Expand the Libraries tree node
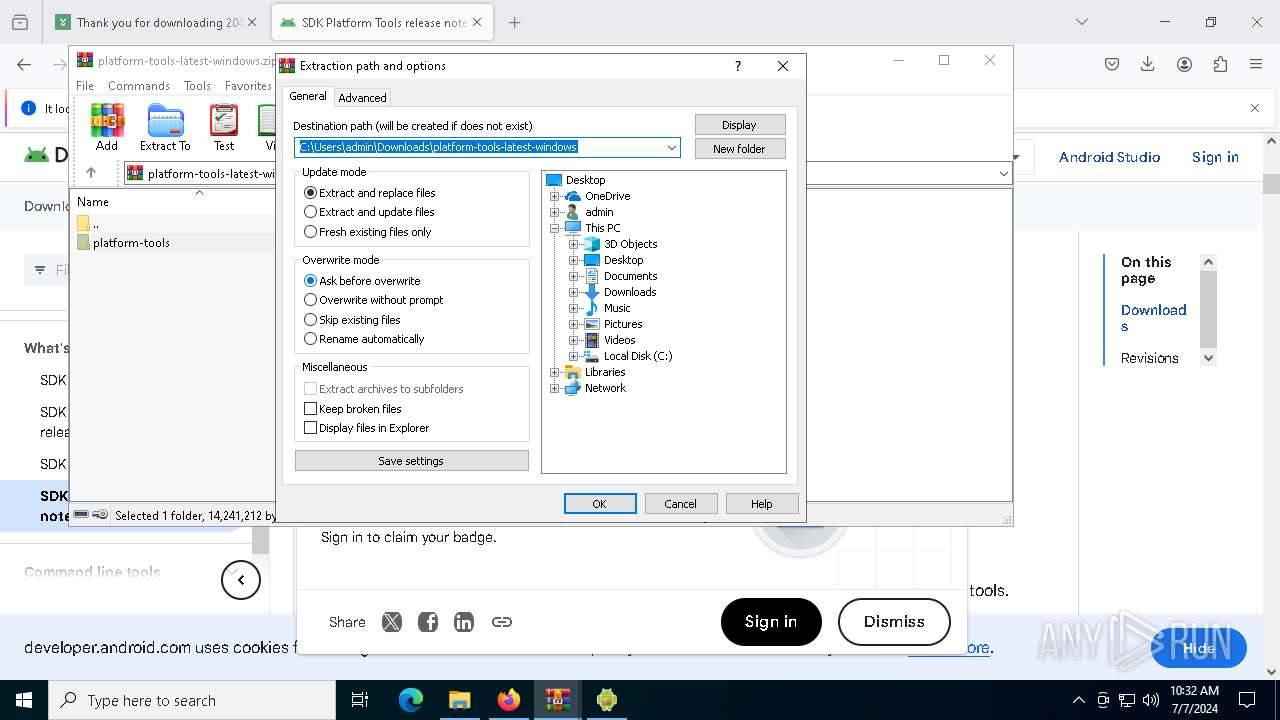Screen dimensions: 1280x720 pyautogui.click(x=554, y=372)
